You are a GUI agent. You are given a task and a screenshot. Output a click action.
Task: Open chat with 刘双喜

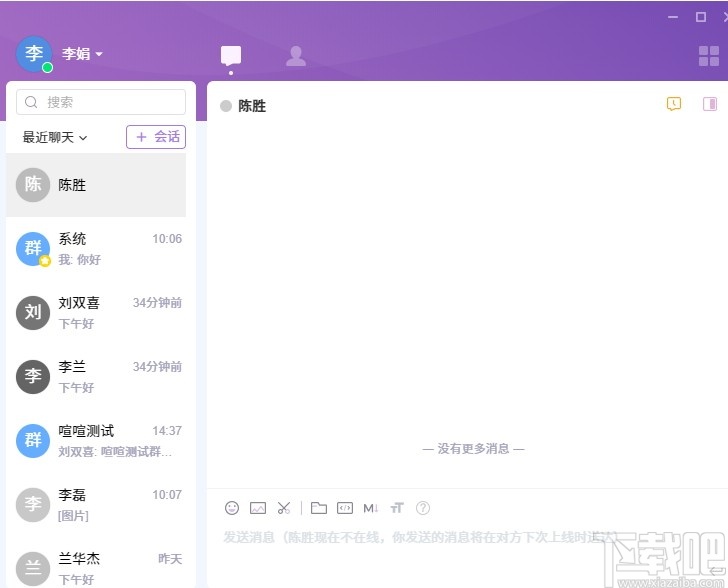96,313
